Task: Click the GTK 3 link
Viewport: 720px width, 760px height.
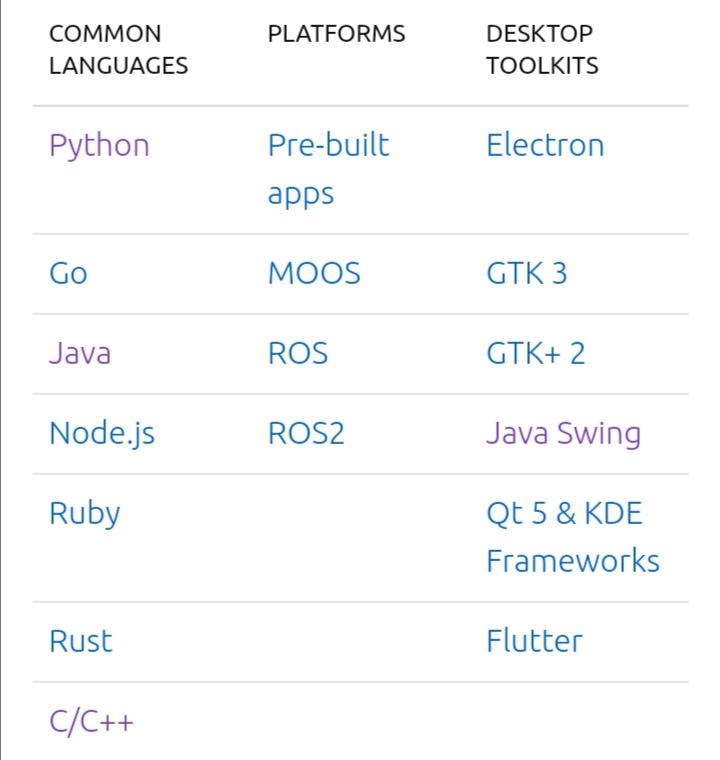Action: pyautogui.click(x=526, y=274)
